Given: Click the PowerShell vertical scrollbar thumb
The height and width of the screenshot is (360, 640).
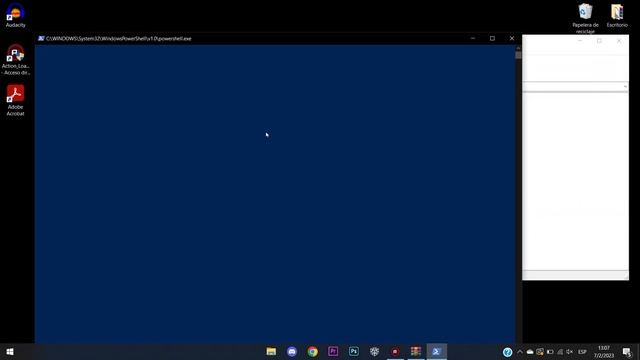Looking at the screenshot, I should click(x=518, y=55).
